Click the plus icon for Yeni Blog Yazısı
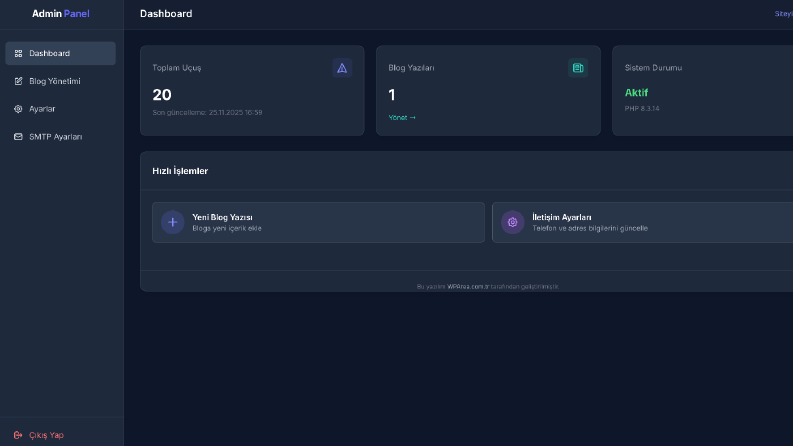The height and width of the screenshot is (446, 793). [172, 222]
